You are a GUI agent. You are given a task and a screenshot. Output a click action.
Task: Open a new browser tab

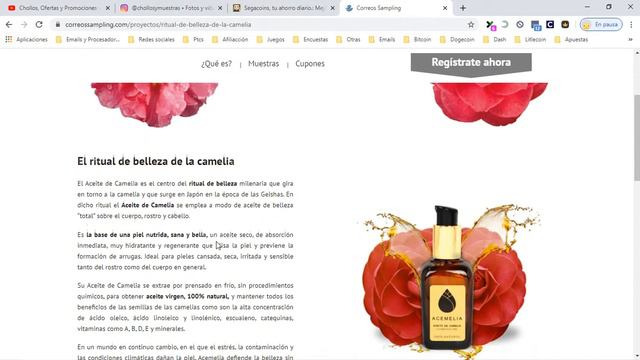(x=463, y=8)
